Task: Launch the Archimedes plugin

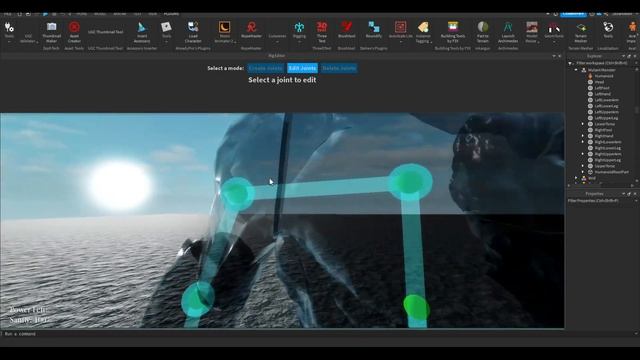Action: tap(508, 32)
